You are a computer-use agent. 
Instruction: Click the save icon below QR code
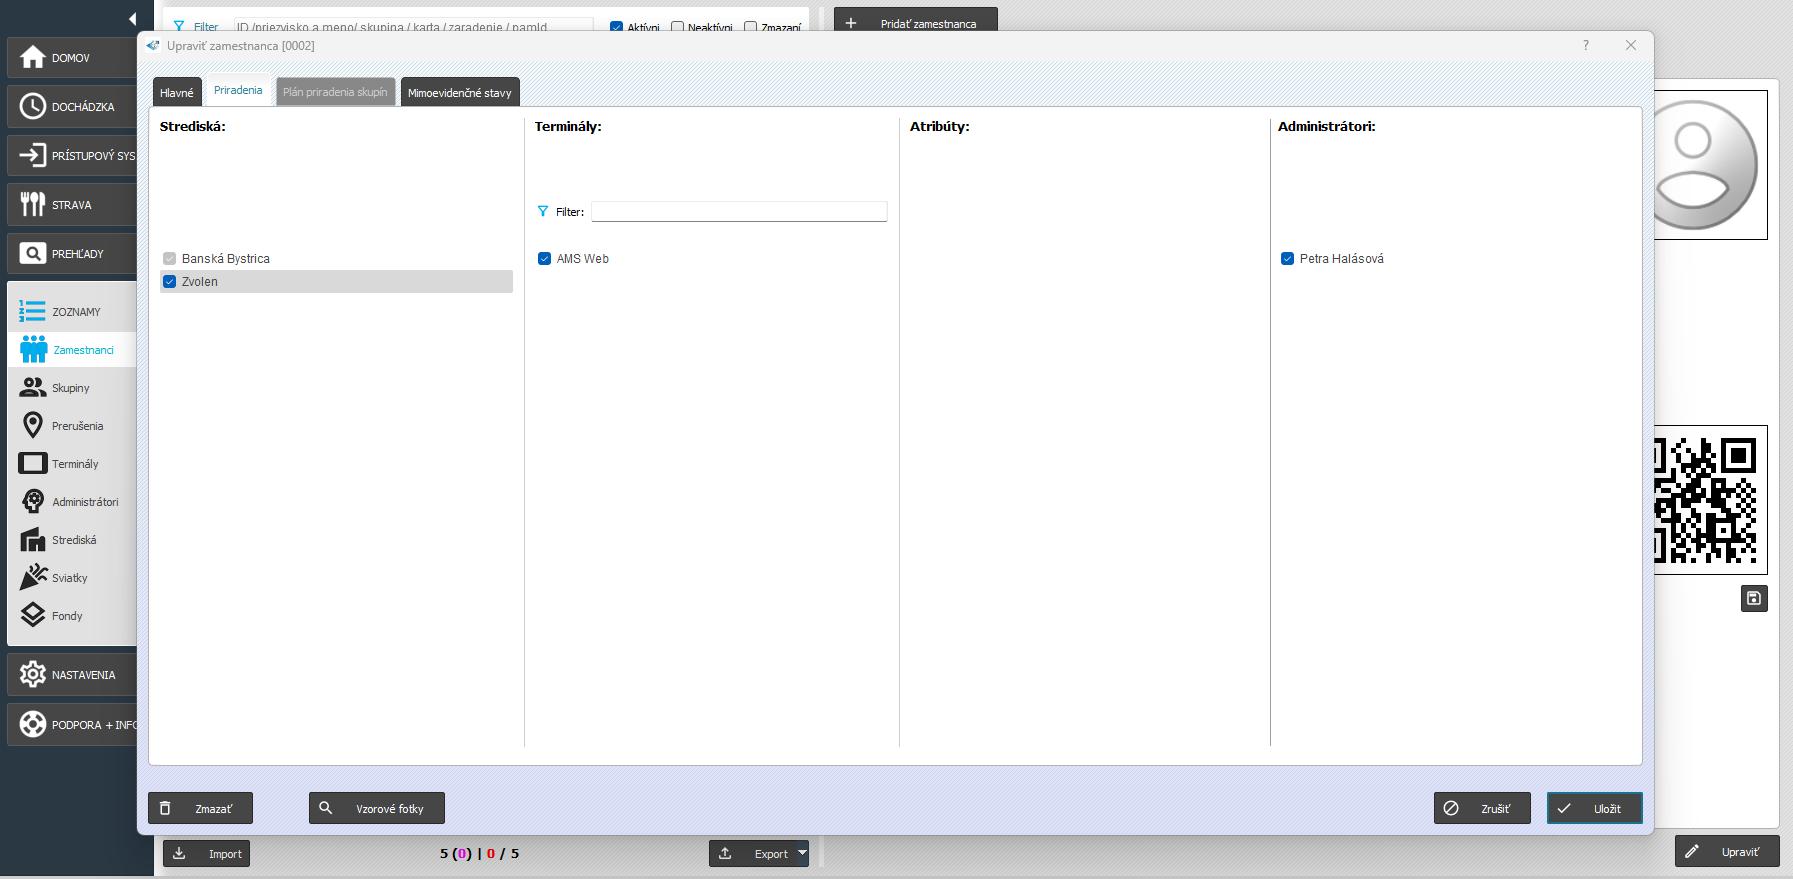(1753, 598)
